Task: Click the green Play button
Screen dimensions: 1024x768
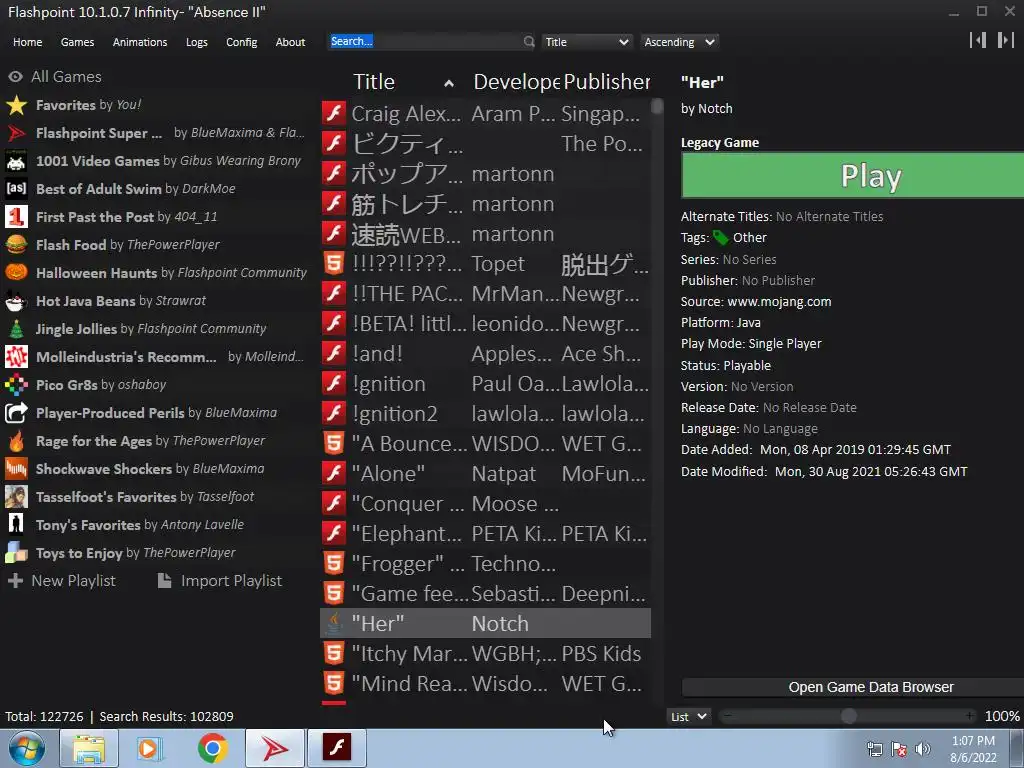Action: [x=852, y=176]
